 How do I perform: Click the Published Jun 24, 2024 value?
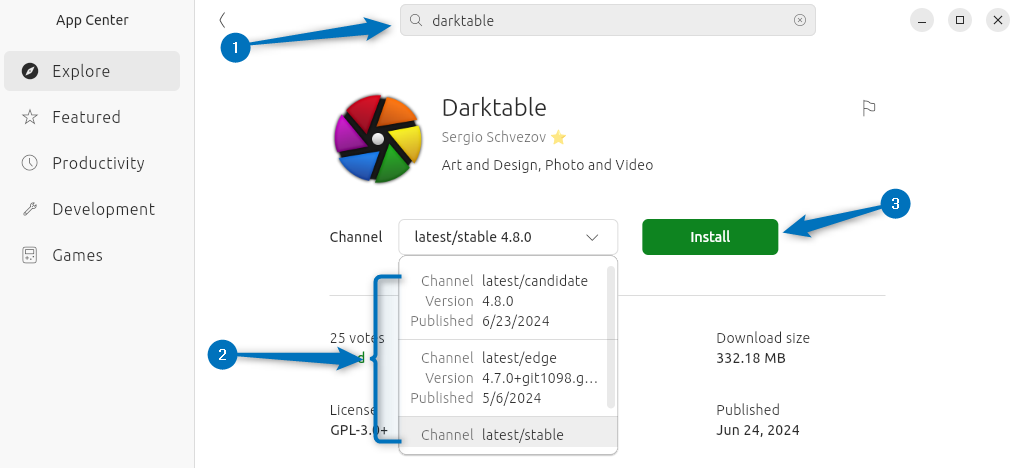pyautogui.click(x=758, y=430)
